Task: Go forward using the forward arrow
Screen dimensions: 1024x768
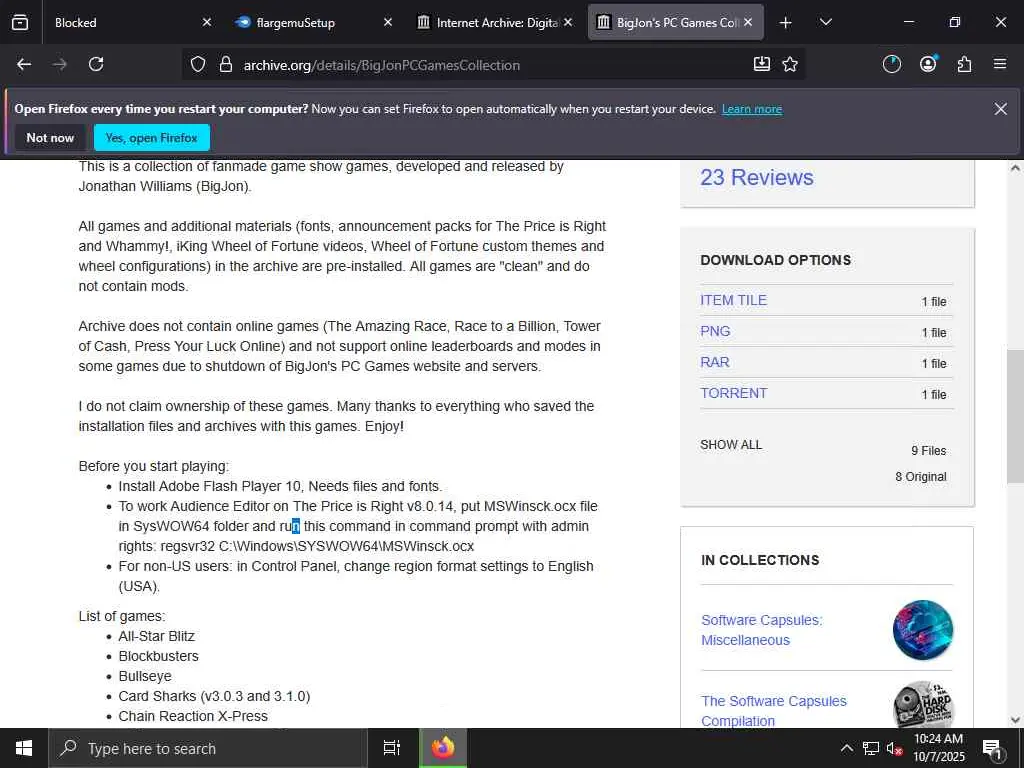Action: tap(59, 64)
